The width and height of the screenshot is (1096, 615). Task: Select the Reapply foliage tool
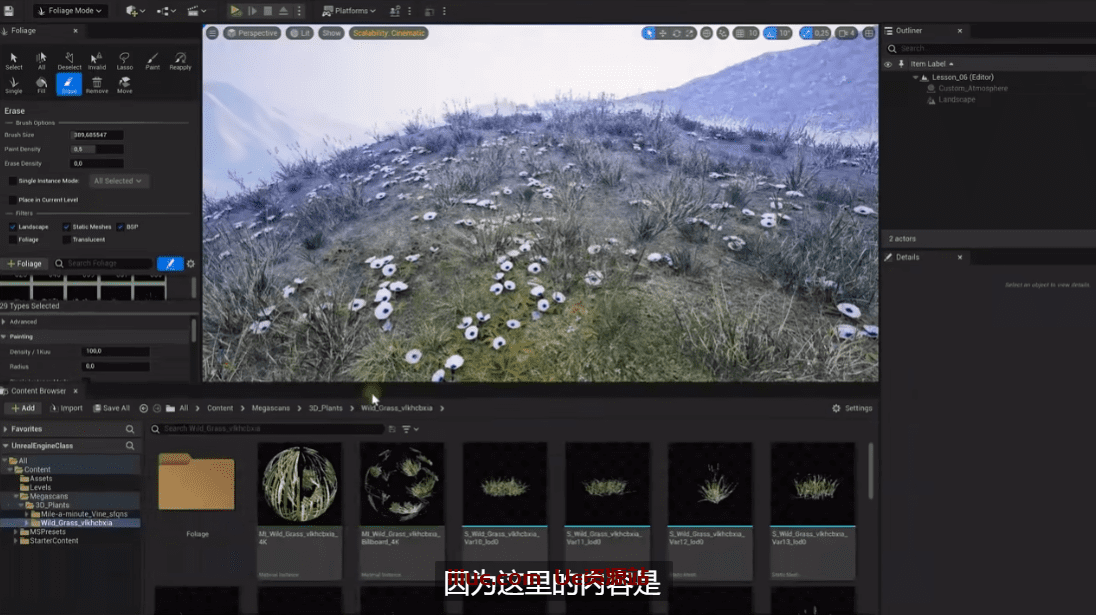[181, 60]
